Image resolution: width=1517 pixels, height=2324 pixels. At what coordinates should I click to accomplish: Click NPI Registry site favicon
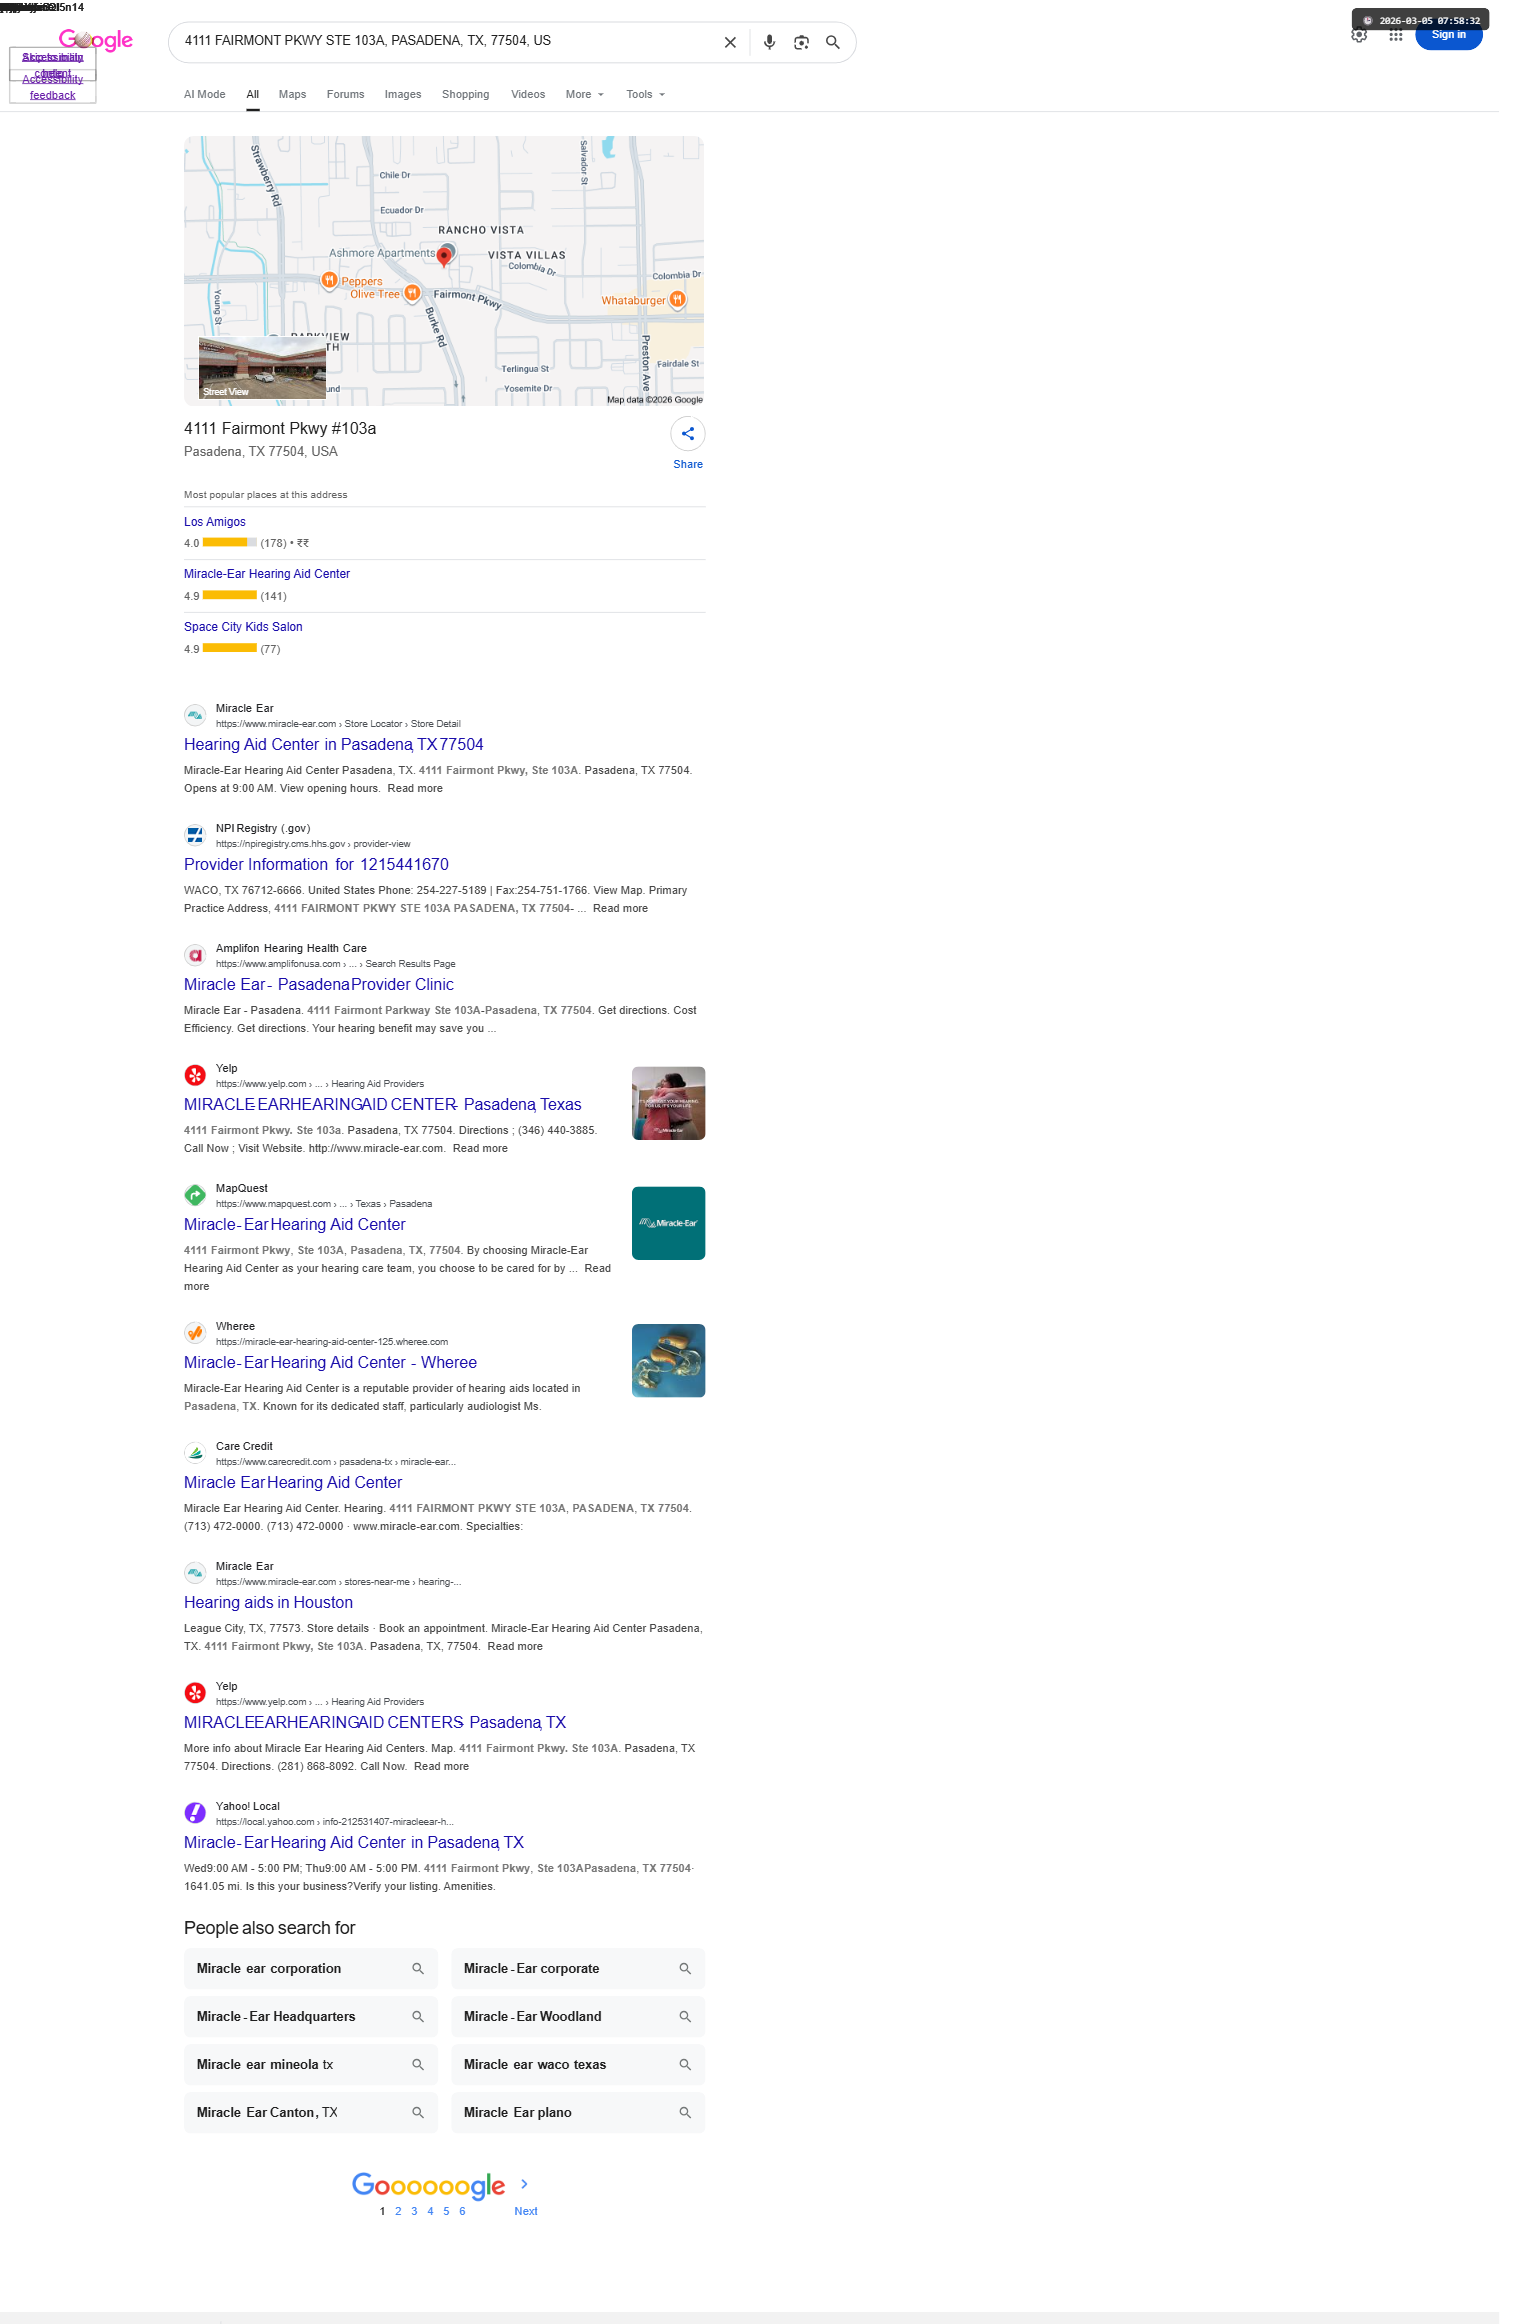point(195,835)
